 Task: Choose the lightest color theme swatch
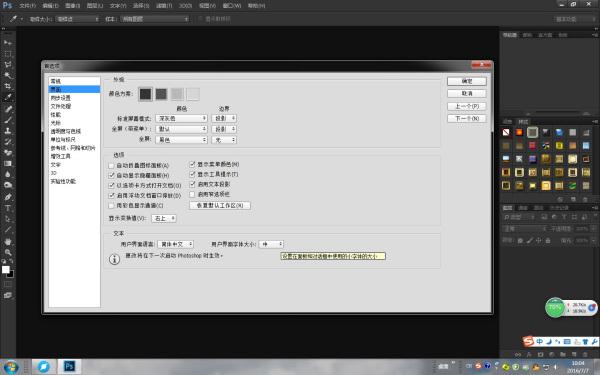[x=193, y=94]
